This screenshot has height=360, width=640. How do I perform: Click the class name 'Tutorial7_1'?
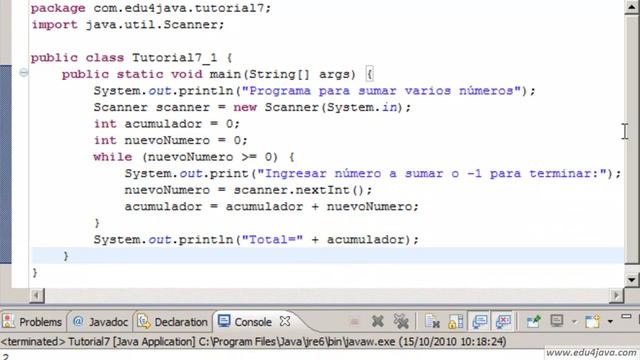(x=174, y=58)
